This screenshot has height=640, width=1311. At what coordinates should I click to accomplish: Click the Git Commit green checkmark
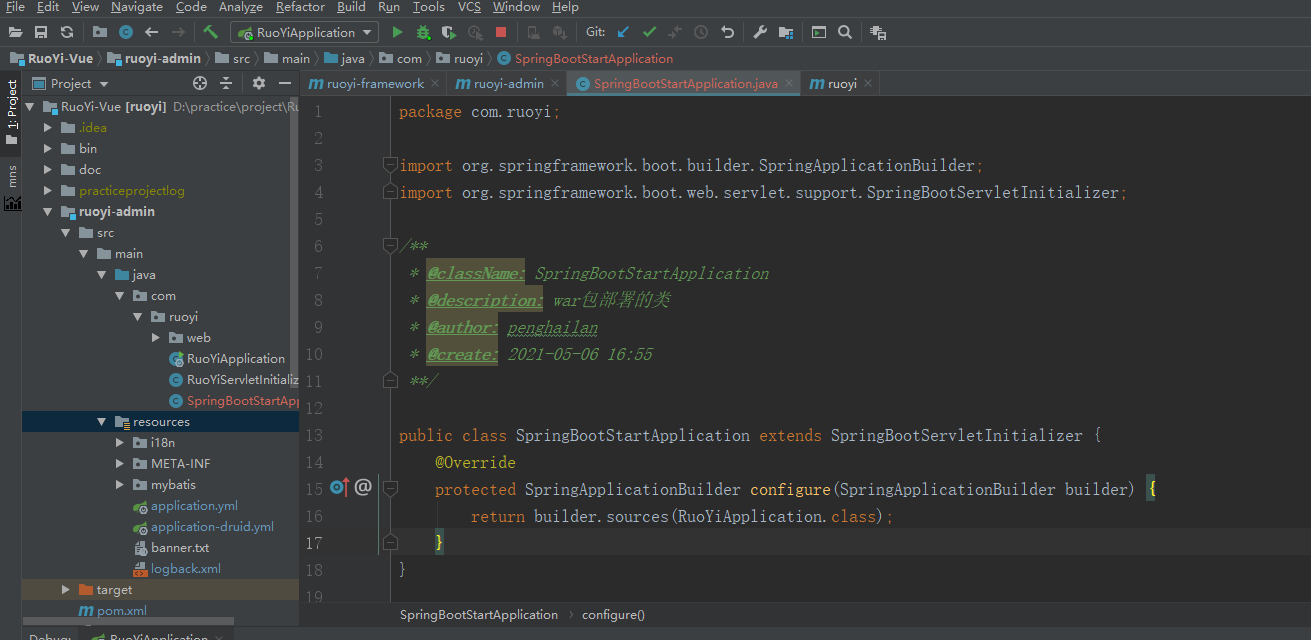click(x=649, y=32)
